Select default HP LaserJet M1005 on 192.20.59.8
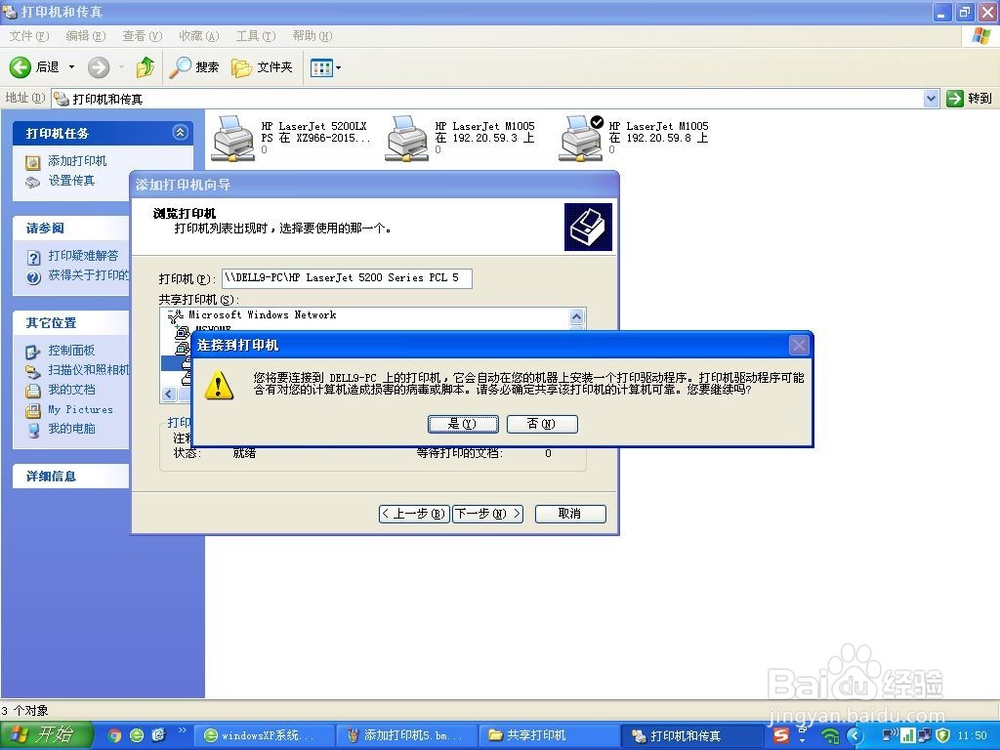This screenshot has width=1000, height=750. [x=580, y=138]
